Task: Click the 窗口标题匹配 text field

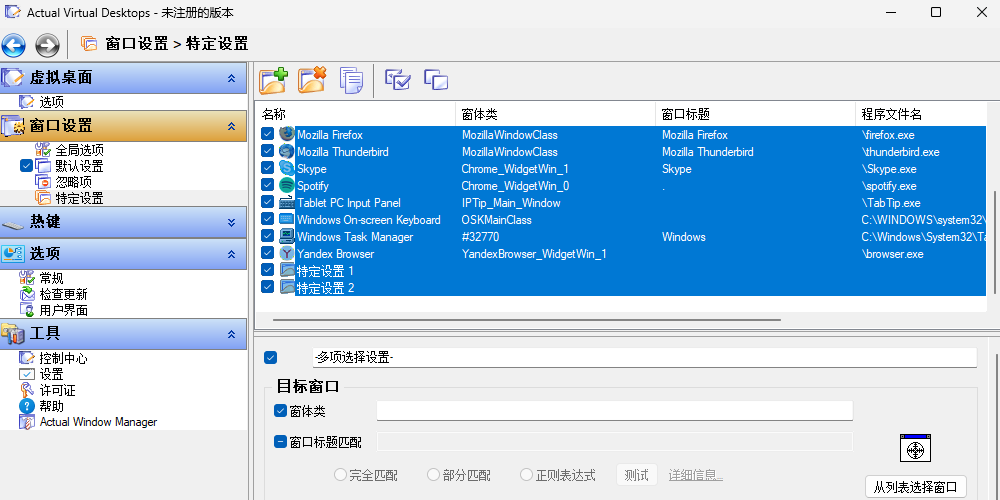Action: pyautogui.click(x=615, y=441)
